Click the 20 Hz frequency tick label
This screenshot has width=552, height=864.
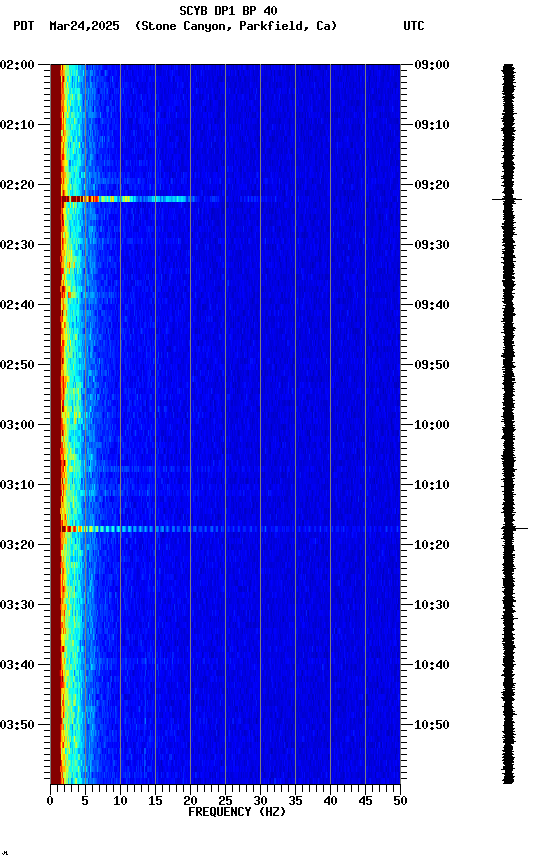(x=190, y=801)
